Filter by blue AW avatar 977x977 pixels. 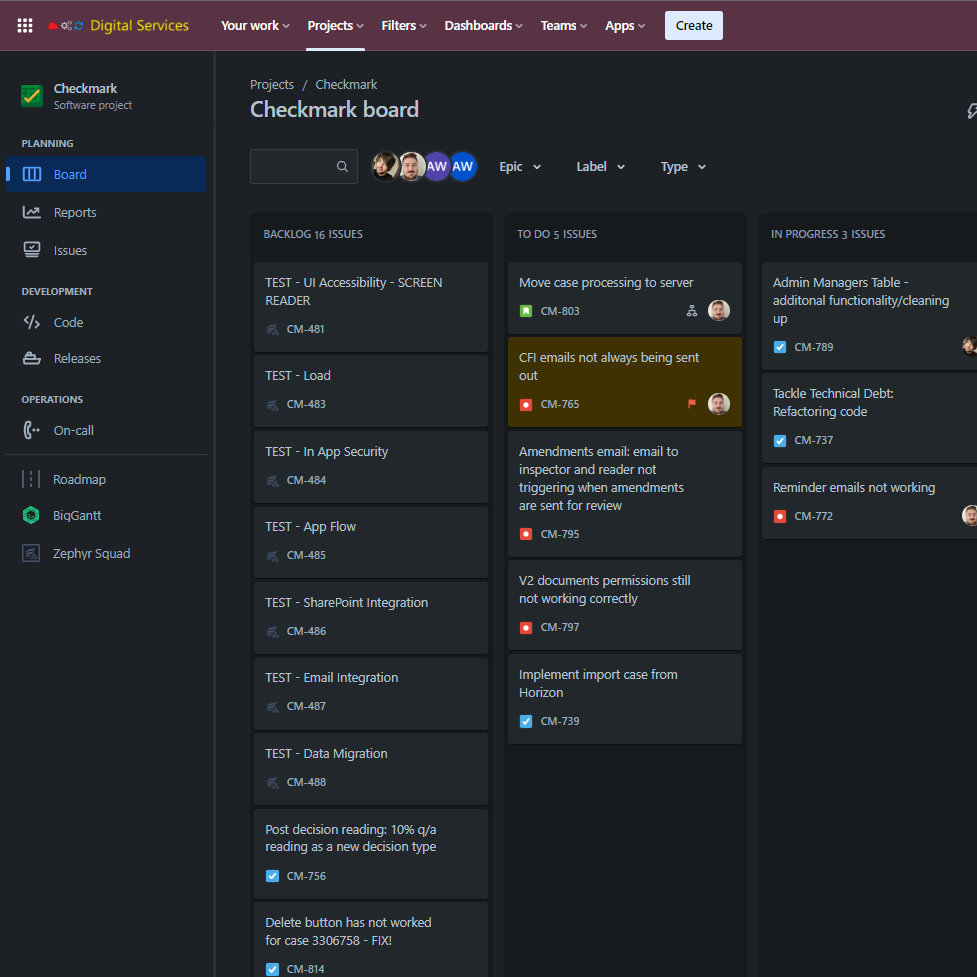tap(462, 166)
